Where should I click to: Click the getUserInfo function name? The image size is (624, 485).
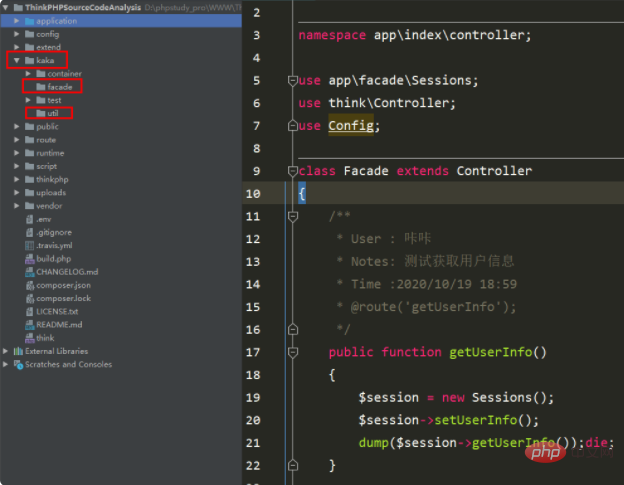pos(491,353)
